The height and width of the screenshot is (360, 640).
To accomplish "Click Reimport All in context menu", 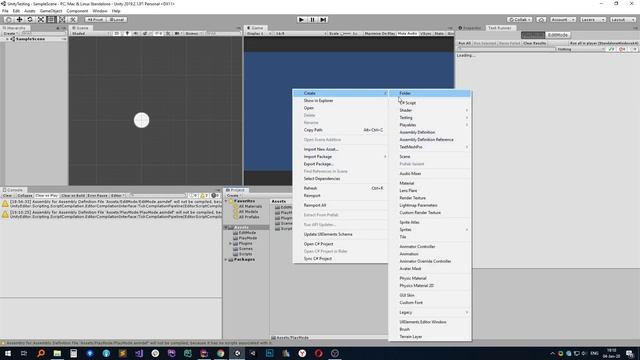I will [x=340, y=205].
